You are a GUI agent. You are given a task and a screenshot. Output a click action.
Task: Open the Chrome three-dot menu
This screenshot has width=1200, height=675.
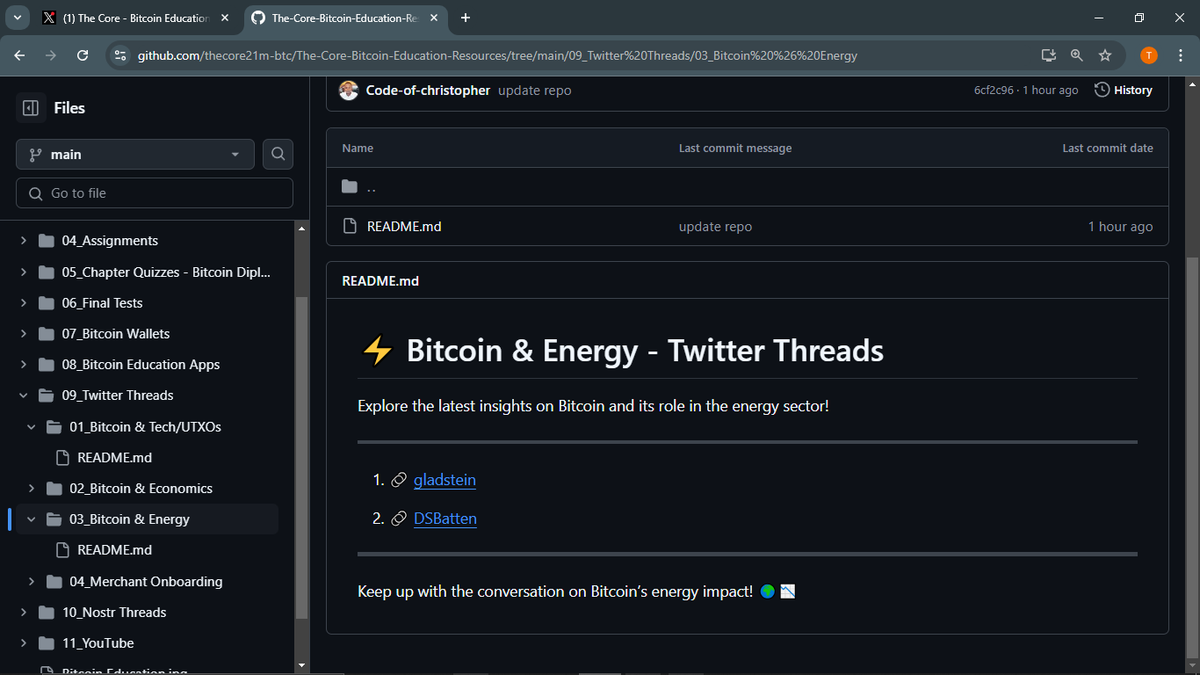(x=1180, y=55)
